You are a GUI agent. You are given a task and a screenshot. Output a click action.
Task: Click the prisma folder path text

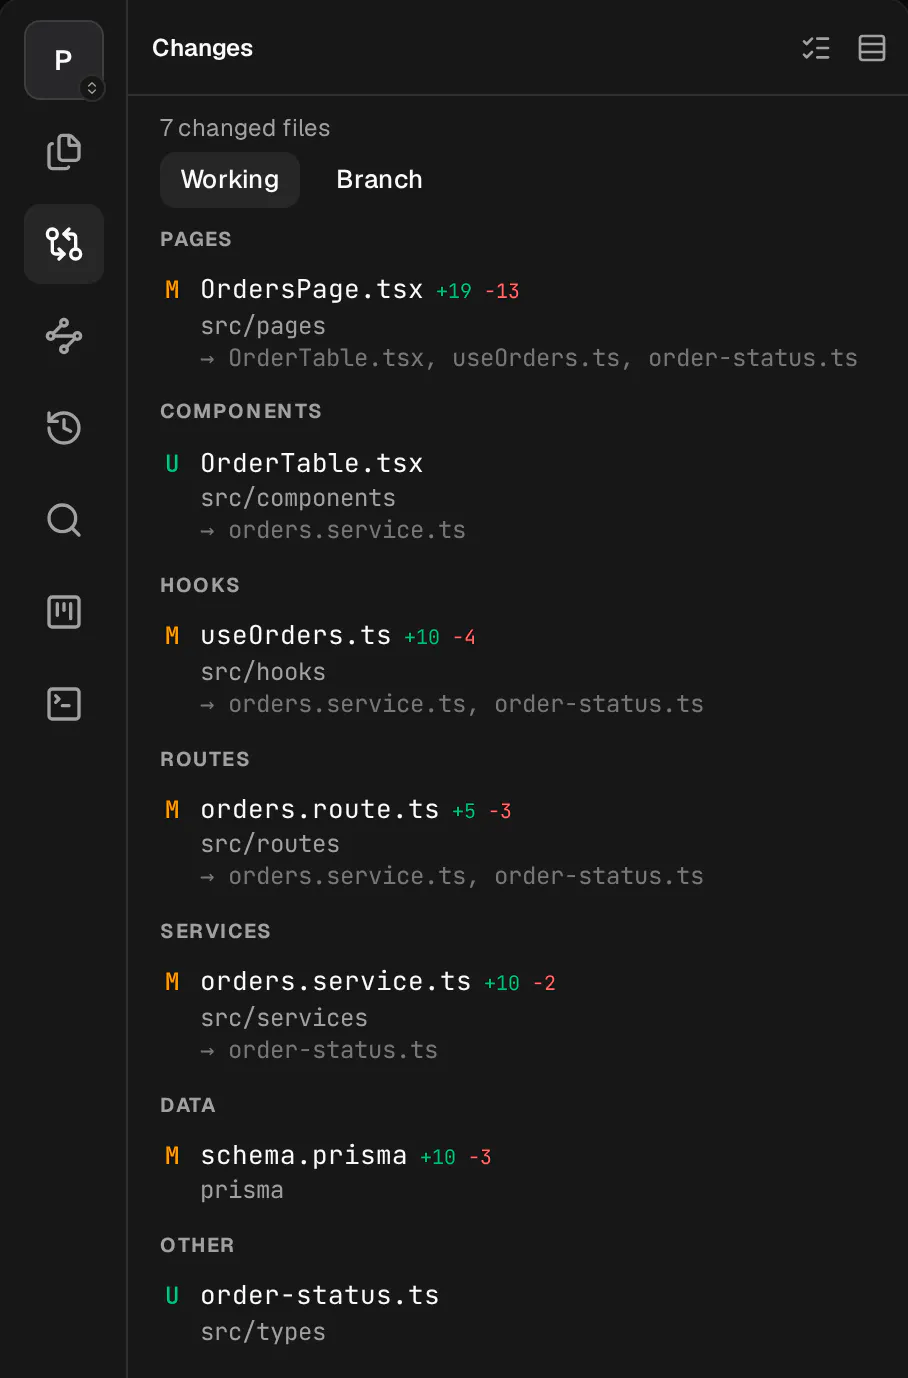242,1190
